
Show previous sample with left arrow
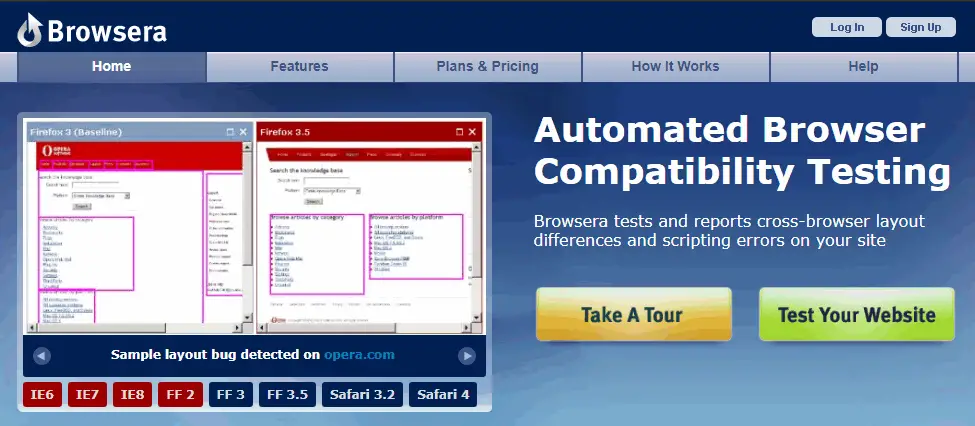tap(42, 356)
